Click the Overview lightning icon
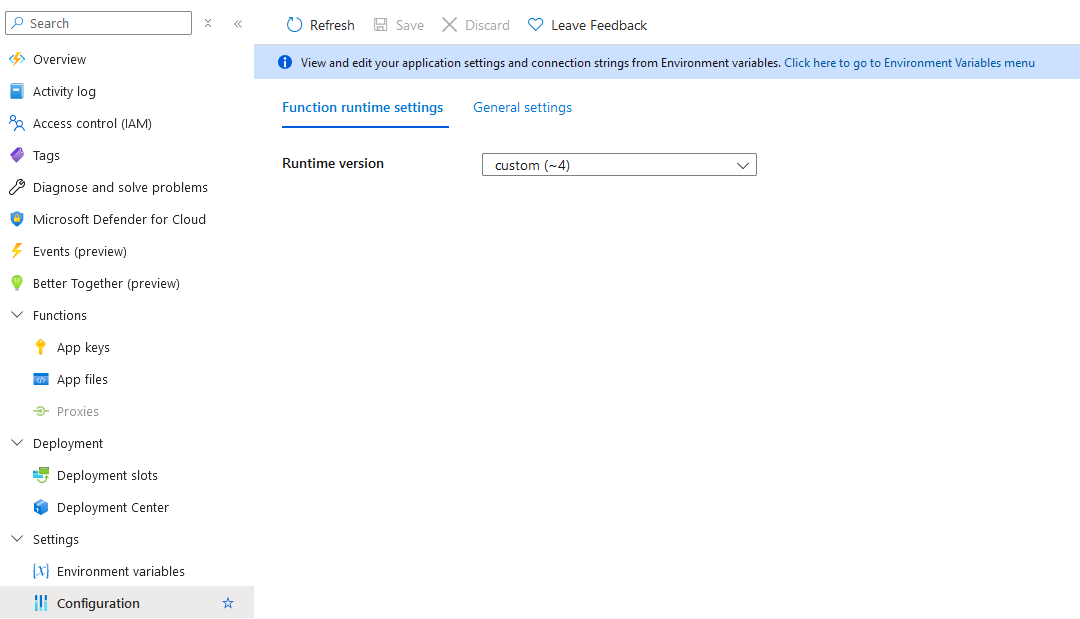Viewport: 1080px width, 619px height. pyautogui.click(x=17, y=59)
